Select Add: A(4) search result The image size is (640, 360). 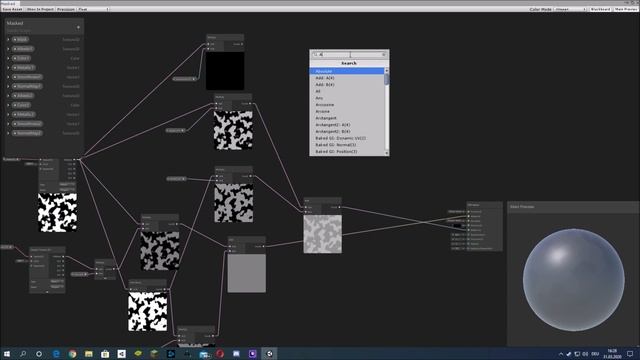click(x=347, y=78)
